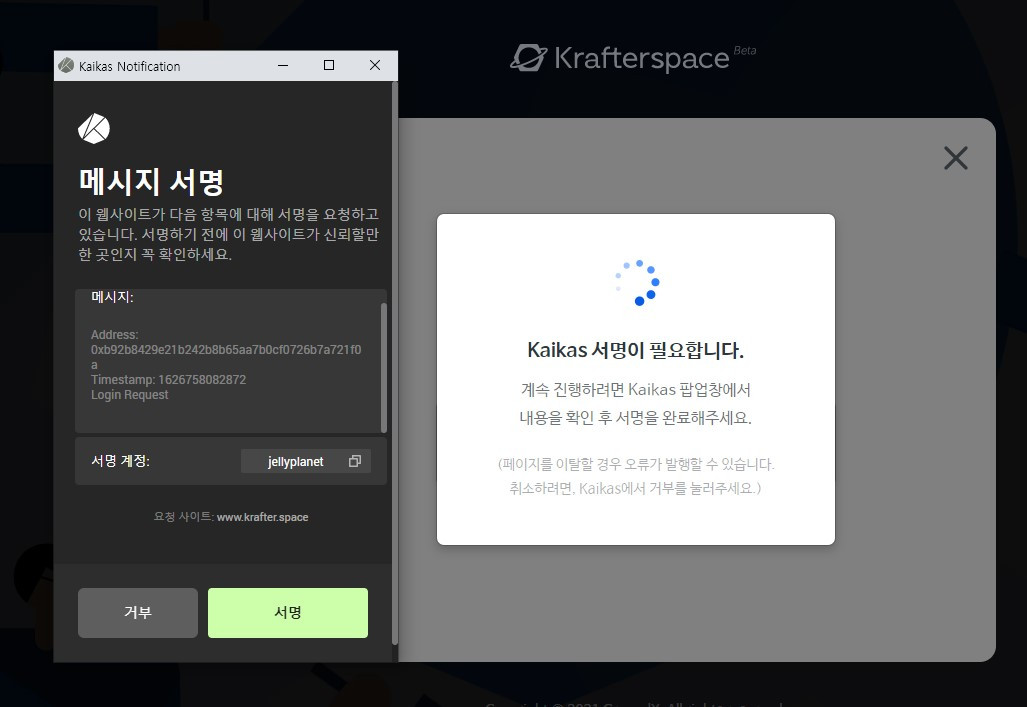1027x707 pixels.
Task: Minimize the Kaikas Notification window
Action: click(283, 66)
